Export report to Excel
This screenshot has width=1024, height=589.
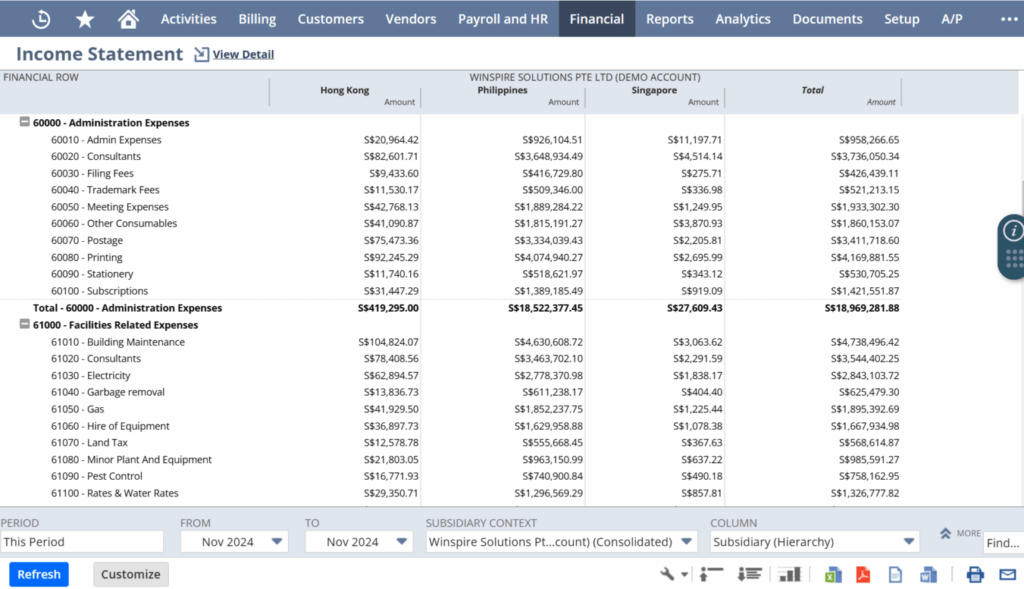pos(832,574)
